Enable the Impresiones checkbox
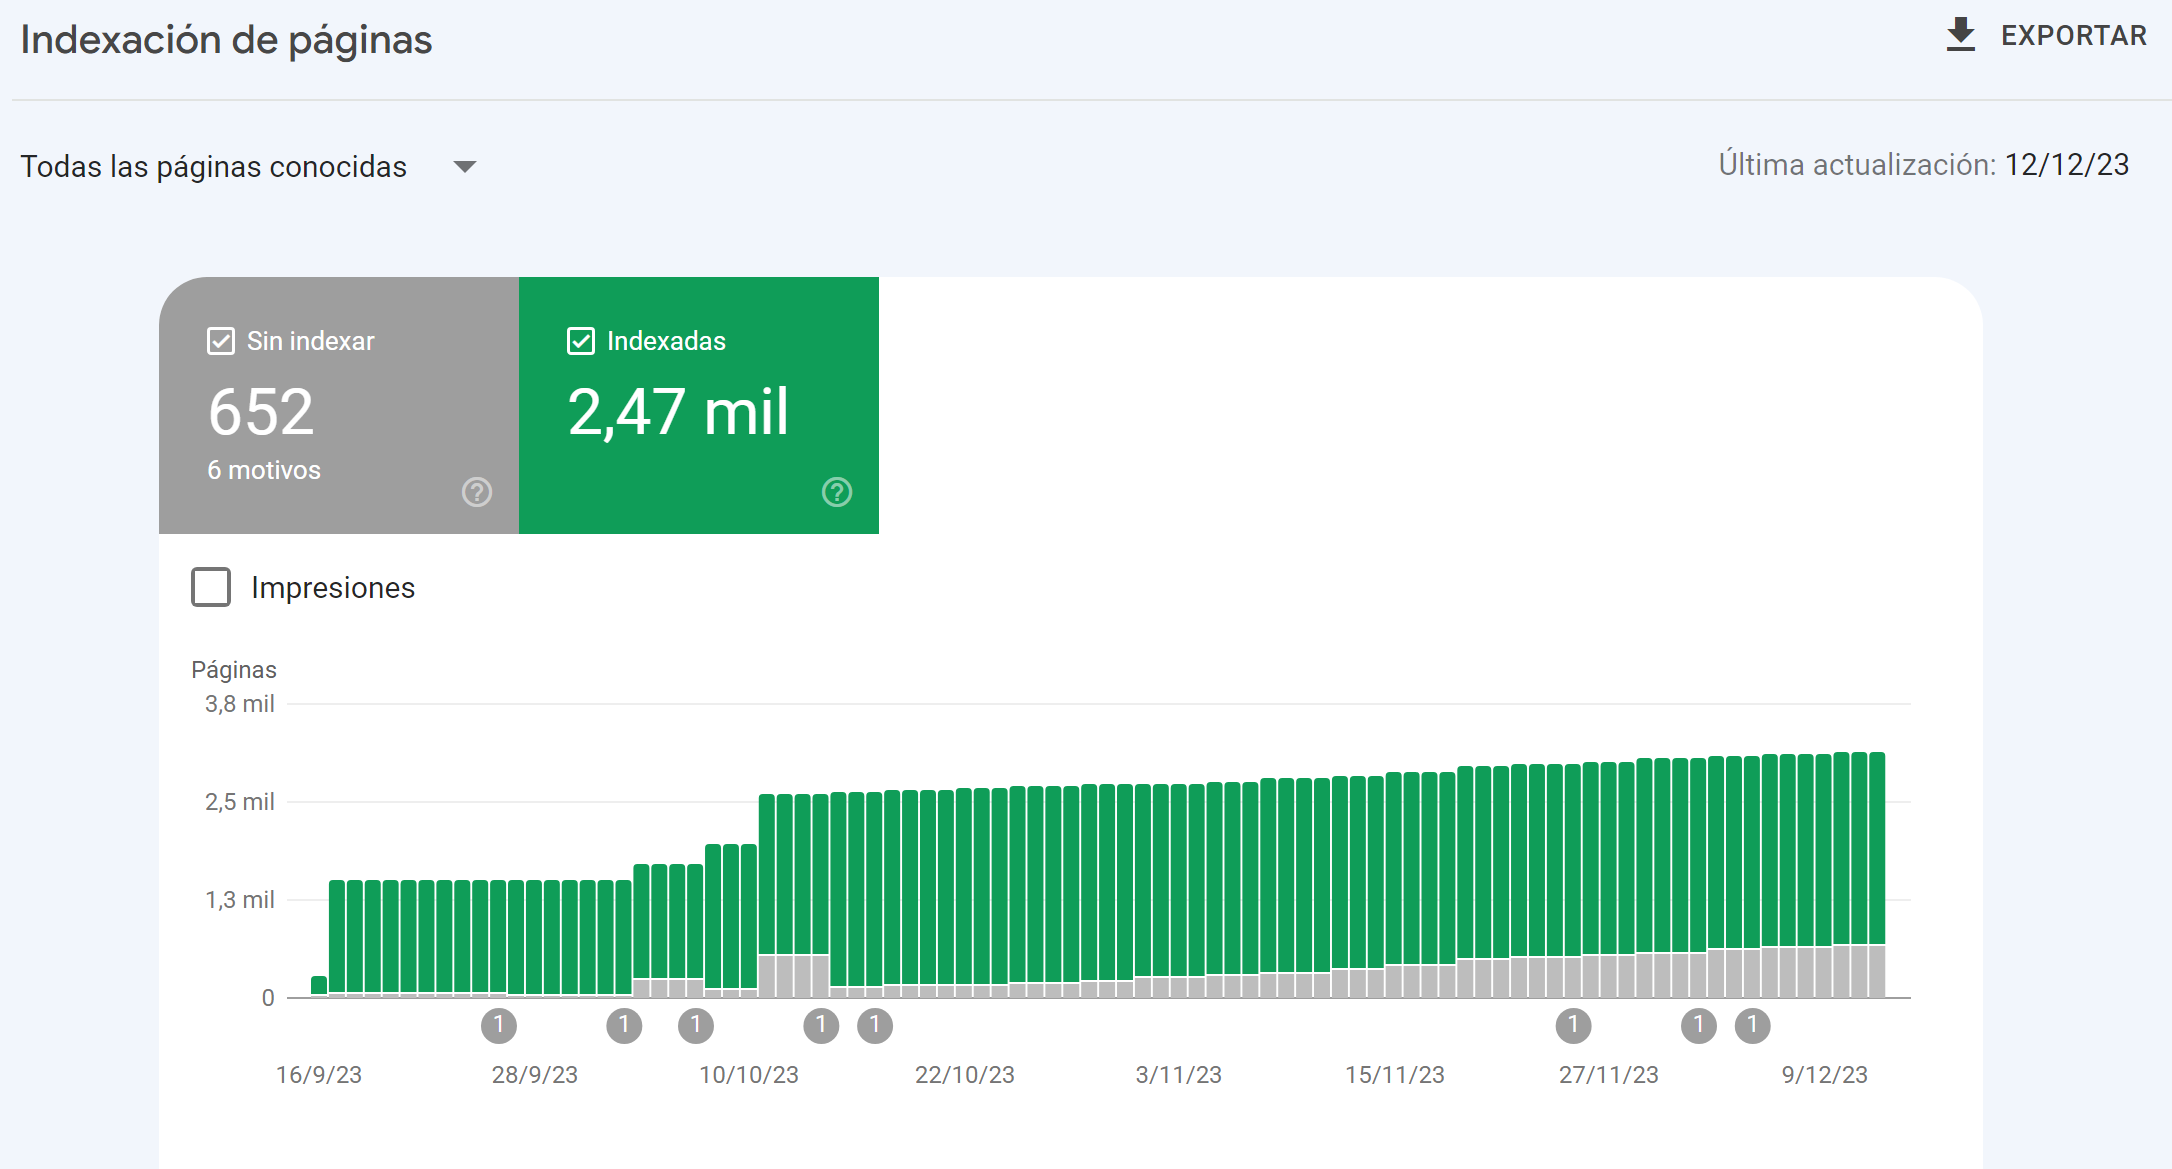Viewport: 2172px width, 1169px height. tap(211, 587)
